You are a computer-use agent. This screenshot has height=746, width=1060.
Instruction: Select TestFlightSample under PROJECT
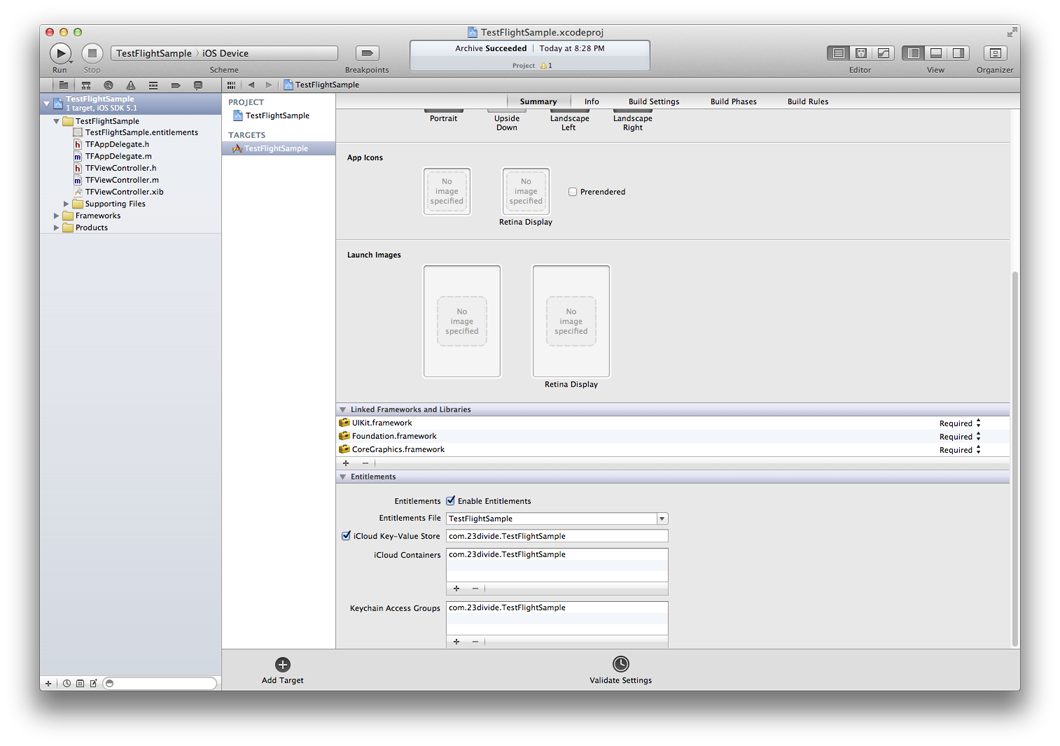click(x=279, y=116)
